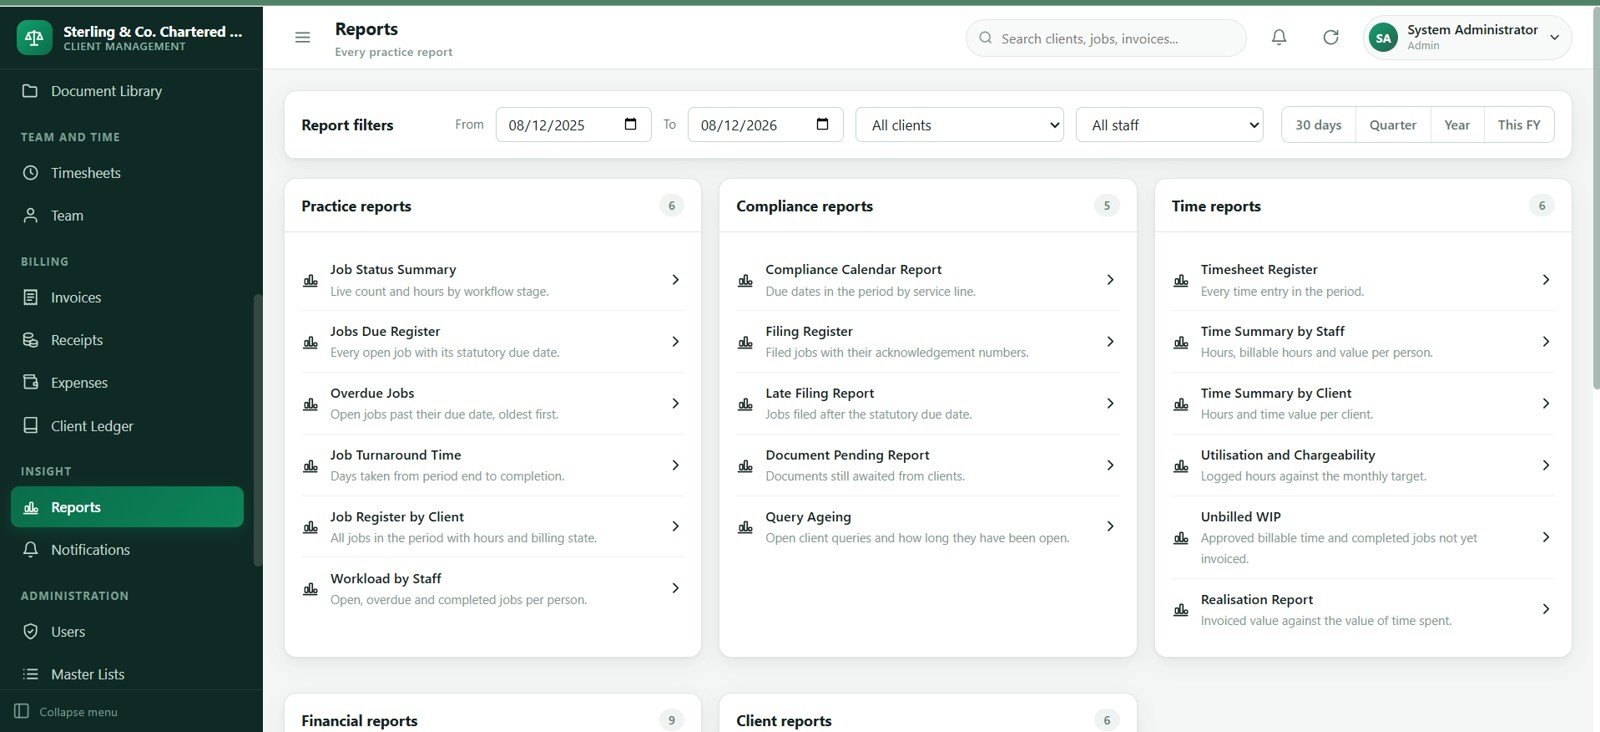The height and width of the screenshot is (732, 1600).
Task: Click the Financial reports count badge 9
Action: coord(671,720)
